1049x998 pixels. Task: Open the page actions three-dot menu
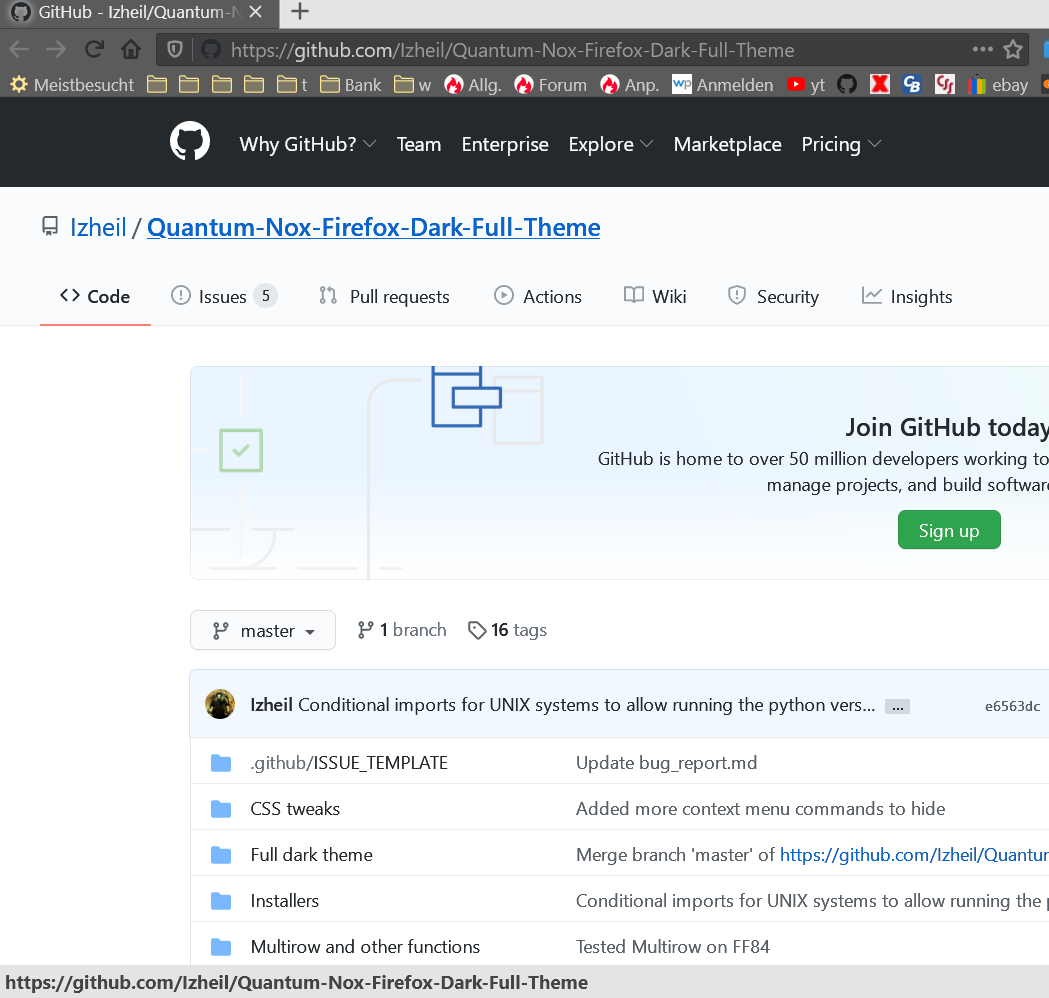pos(982,49)
